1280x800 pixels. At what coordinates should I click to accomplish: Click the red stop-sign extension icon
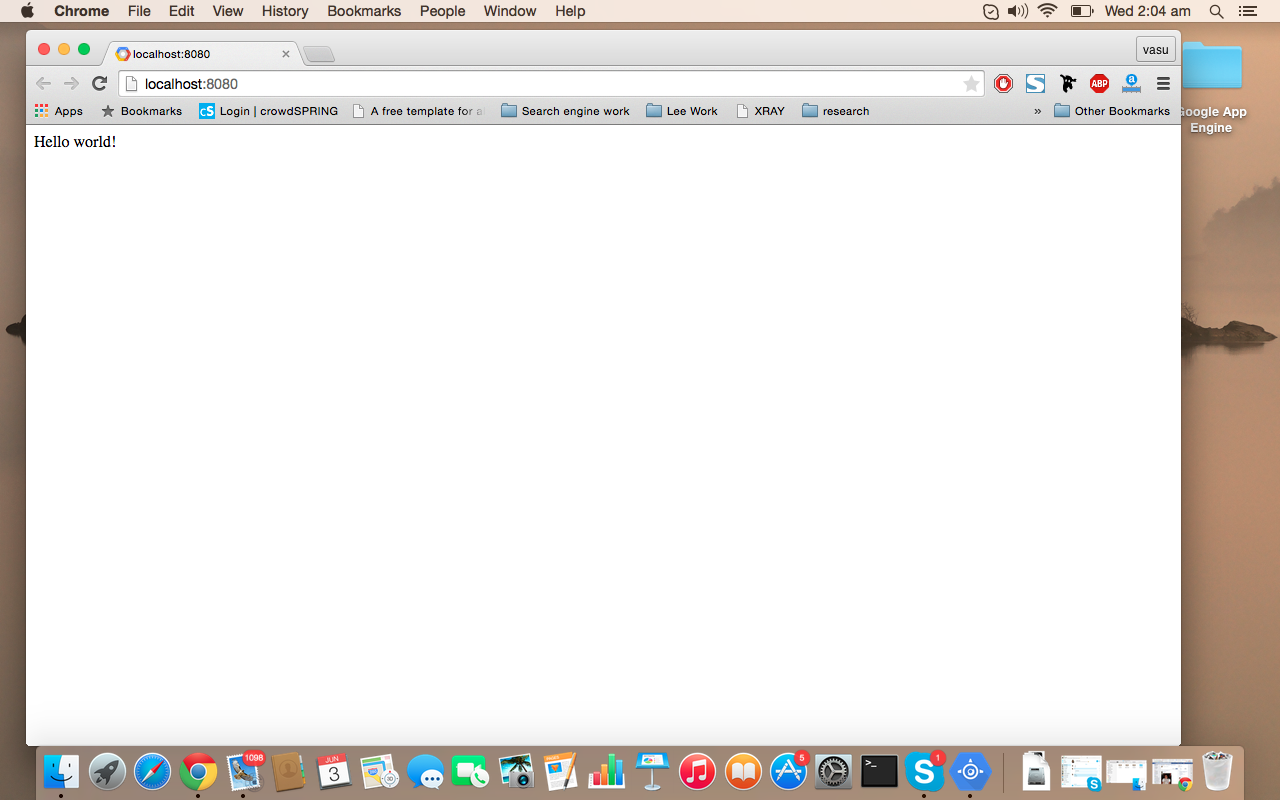click(x=1003, y=84)
